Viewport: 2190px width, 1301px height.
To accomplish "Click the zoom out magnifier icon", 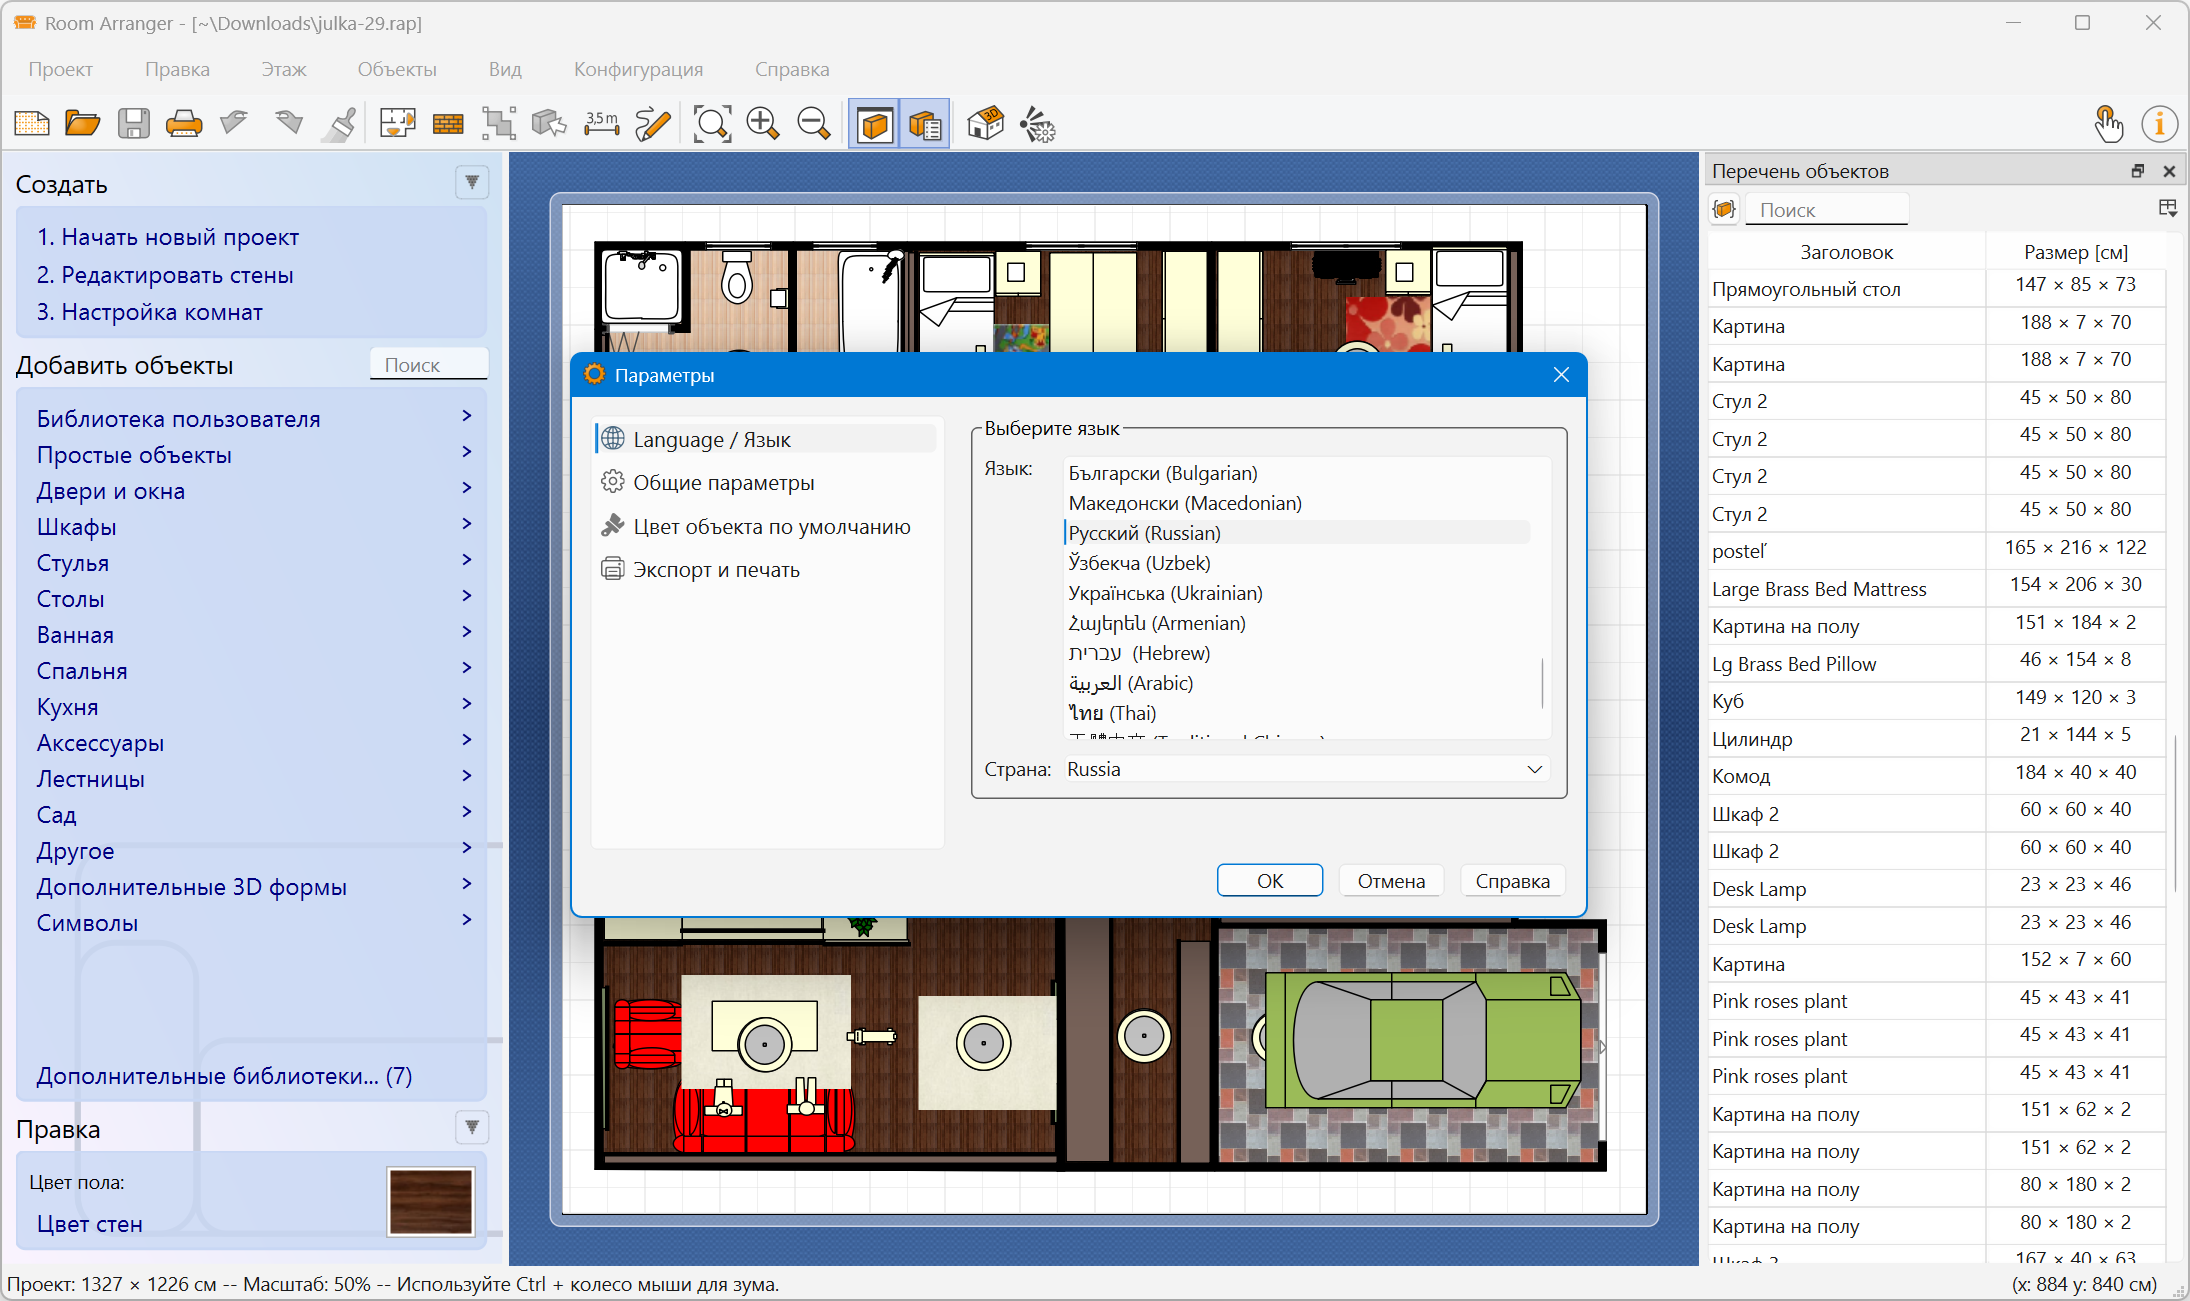I will coord(814,124).
